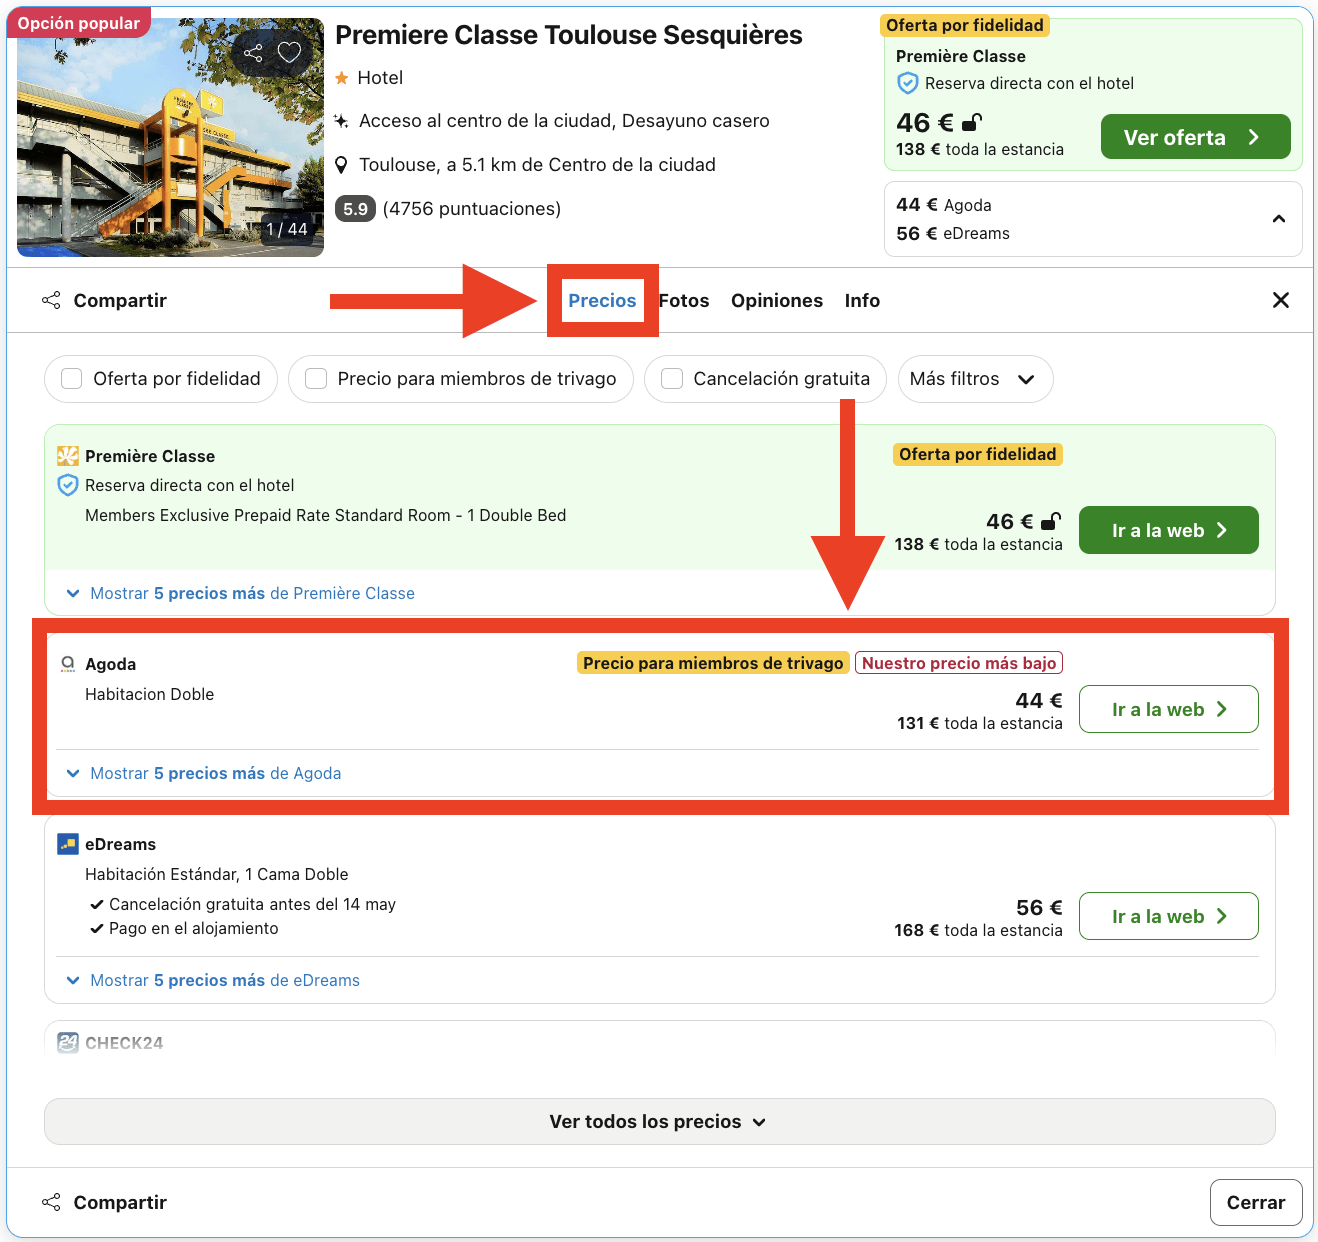The width and height of the screenshot is (1318, 1242).
Task: Enable the Cancelación gratuita filter
Action: [x=671, y=379]
